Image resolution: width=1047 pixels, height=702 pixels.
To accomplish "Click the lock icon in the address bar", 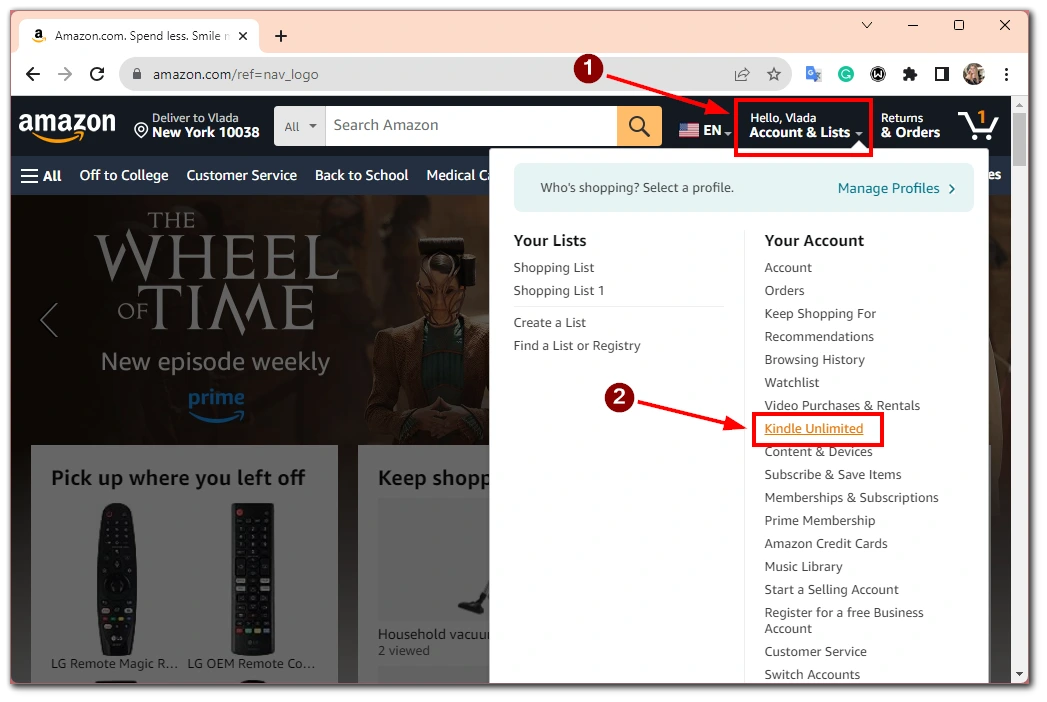I will 137,74.
